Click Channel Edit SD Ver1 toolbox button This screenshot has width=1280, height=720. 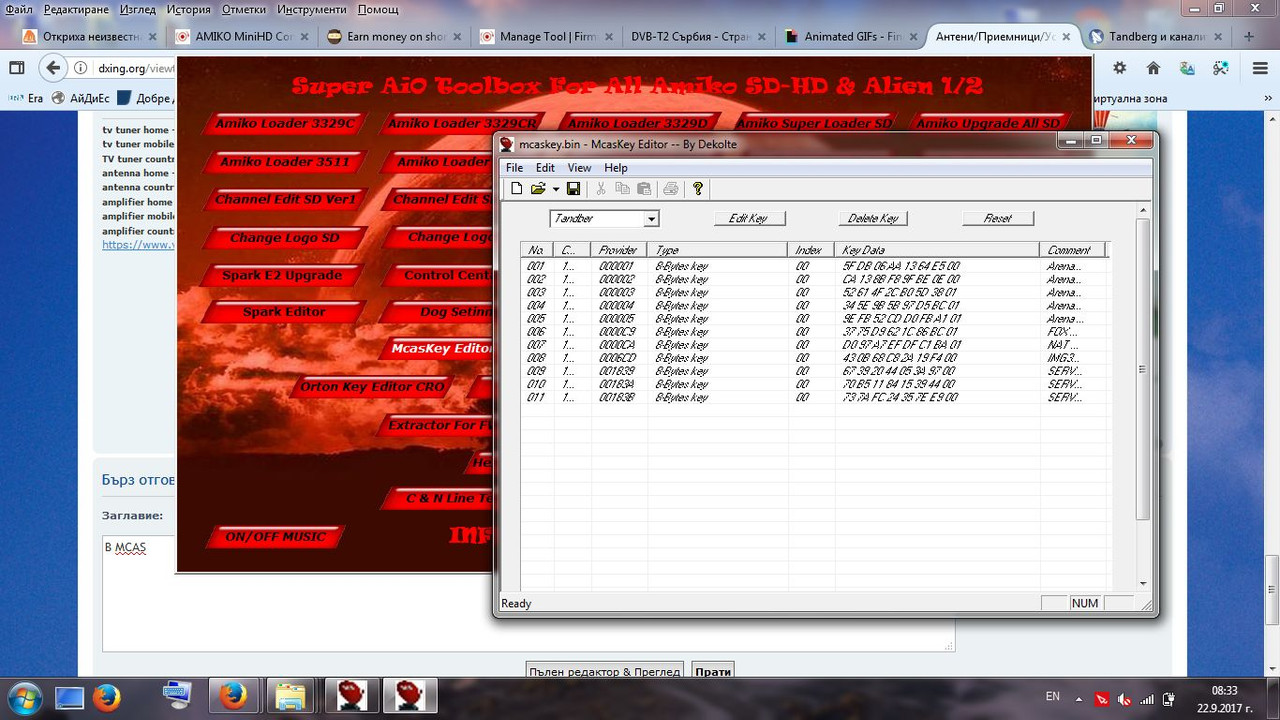285,200
